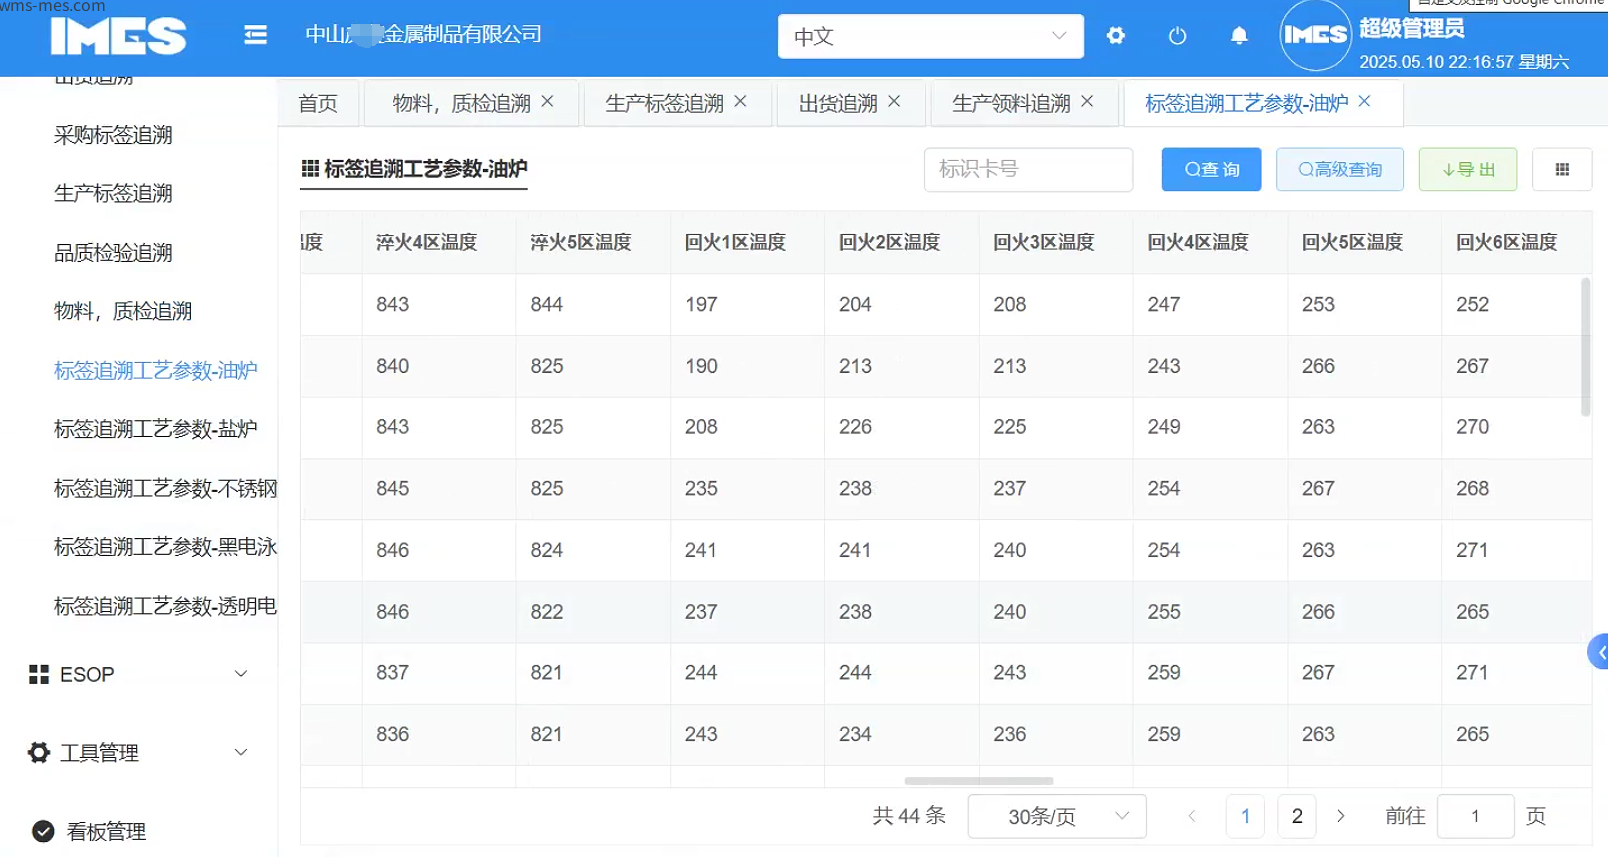Screen dimensions: 1608x857
Task: Open 采购标签追溯 in sidebar
Action: pyautogui.click(x=113, y=135)
